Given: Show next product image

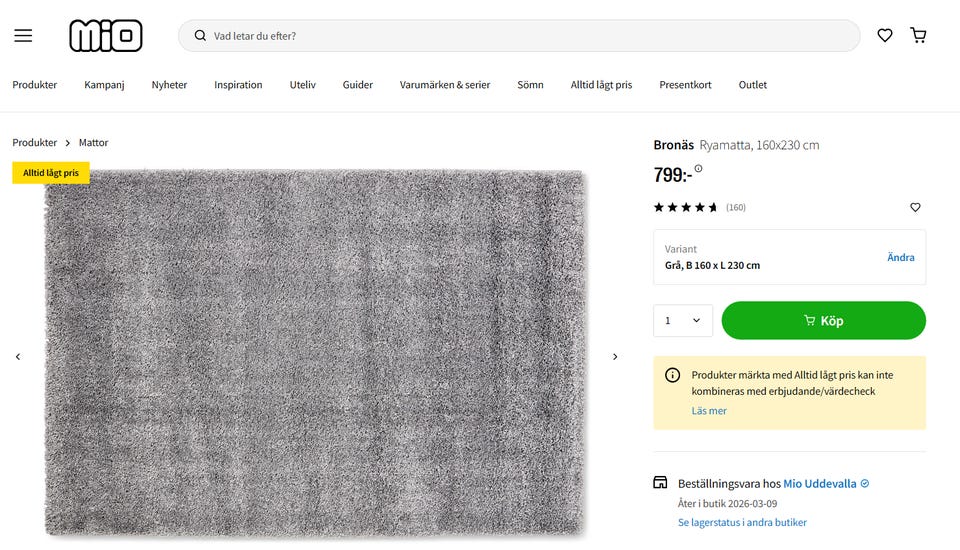Looking at the screenshot, I should pos(615,356).
